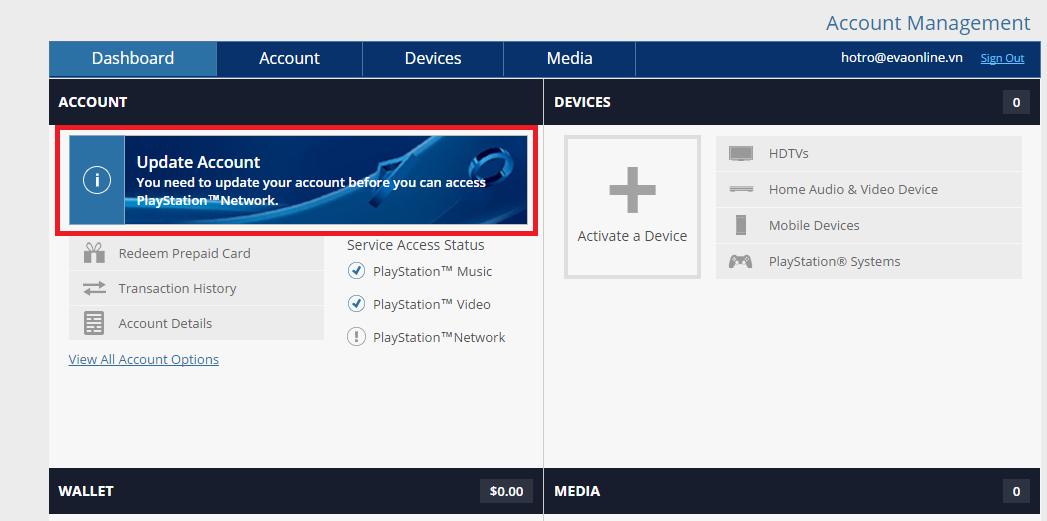Click the Activate a Device label

(x=632, y=236)
